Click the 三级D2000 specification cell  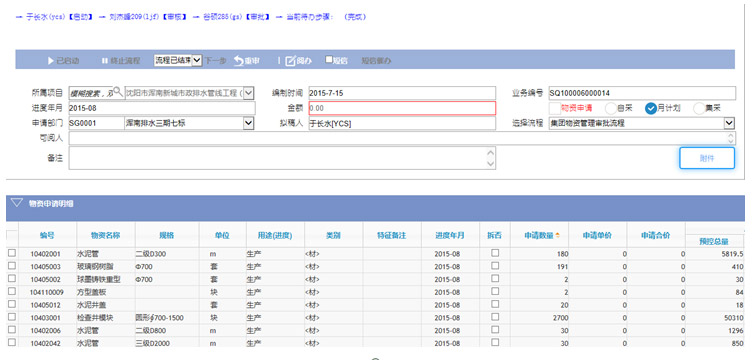click(167, 344)
